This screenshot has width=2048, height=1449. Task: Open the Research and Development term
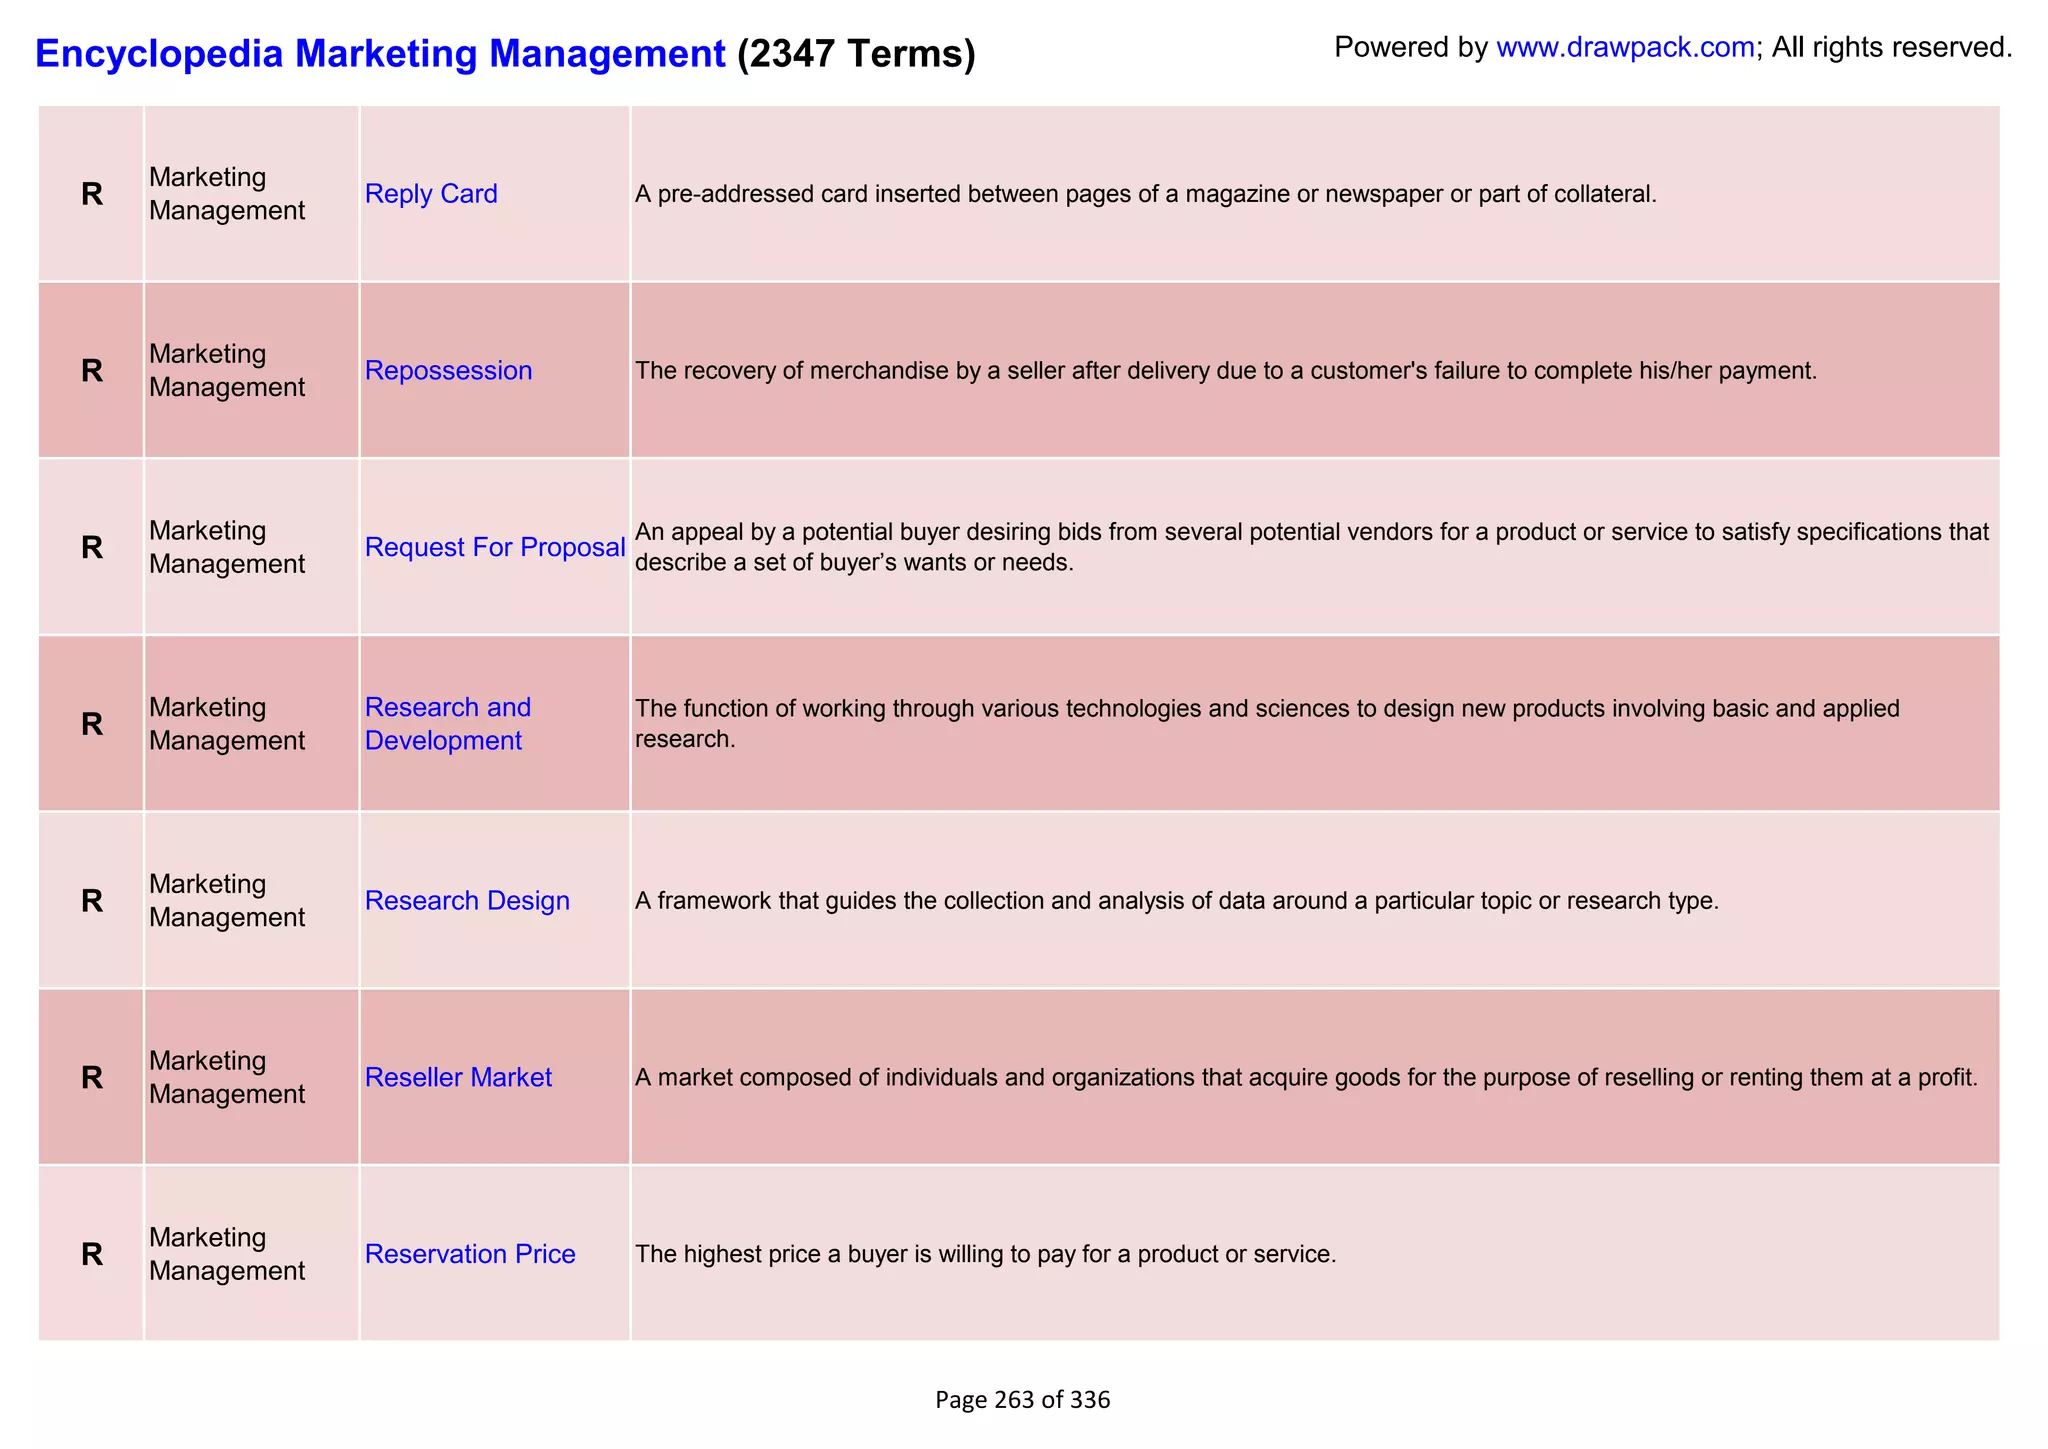point(448,724)
